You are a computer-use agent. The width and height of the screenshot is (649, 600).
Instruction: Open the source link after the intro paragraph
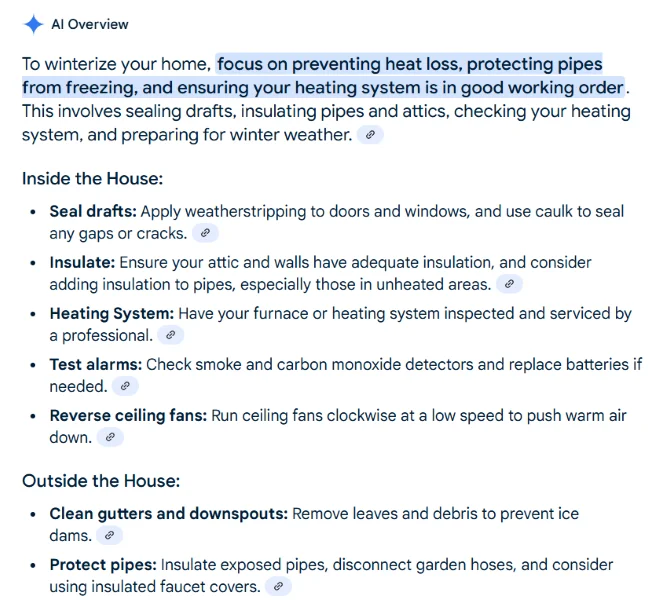(370, 134)
